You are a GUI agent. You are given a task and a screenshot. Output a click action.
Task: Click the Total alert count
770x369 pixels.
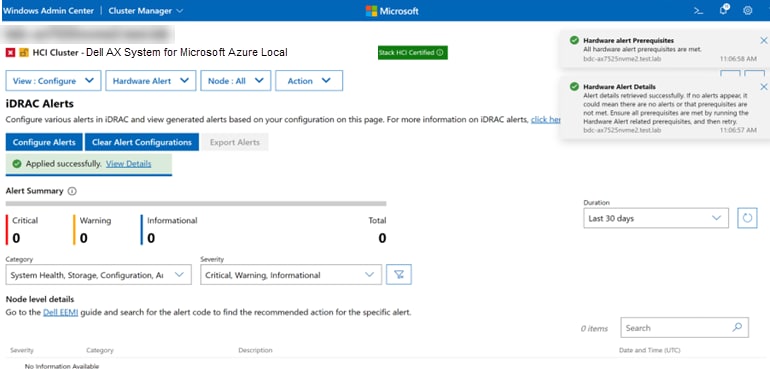coord(382,238)
